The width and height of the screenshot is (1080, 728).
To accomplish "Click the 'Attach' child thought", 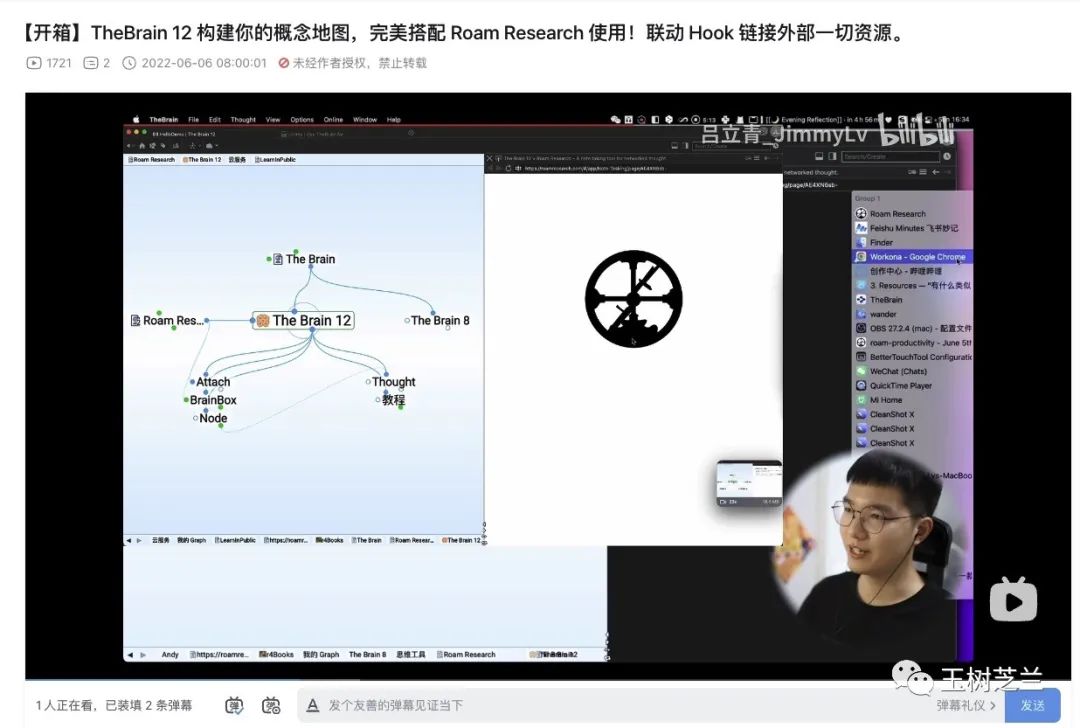I will tap(213, 382).
